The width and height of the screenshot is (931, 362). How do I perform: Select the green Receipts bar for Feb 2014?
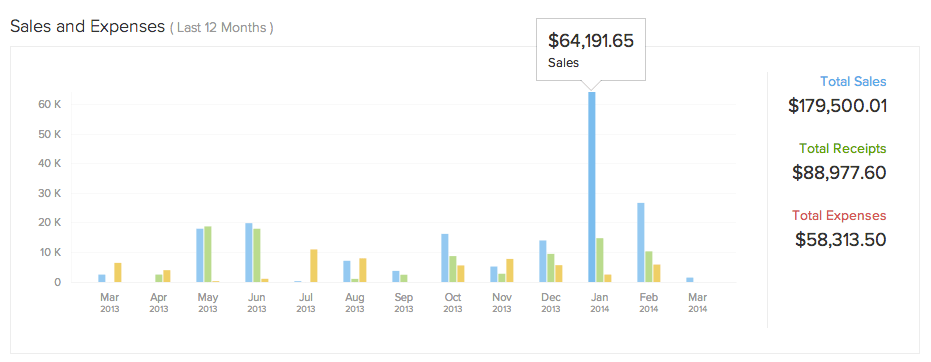(x=649, y=267)
